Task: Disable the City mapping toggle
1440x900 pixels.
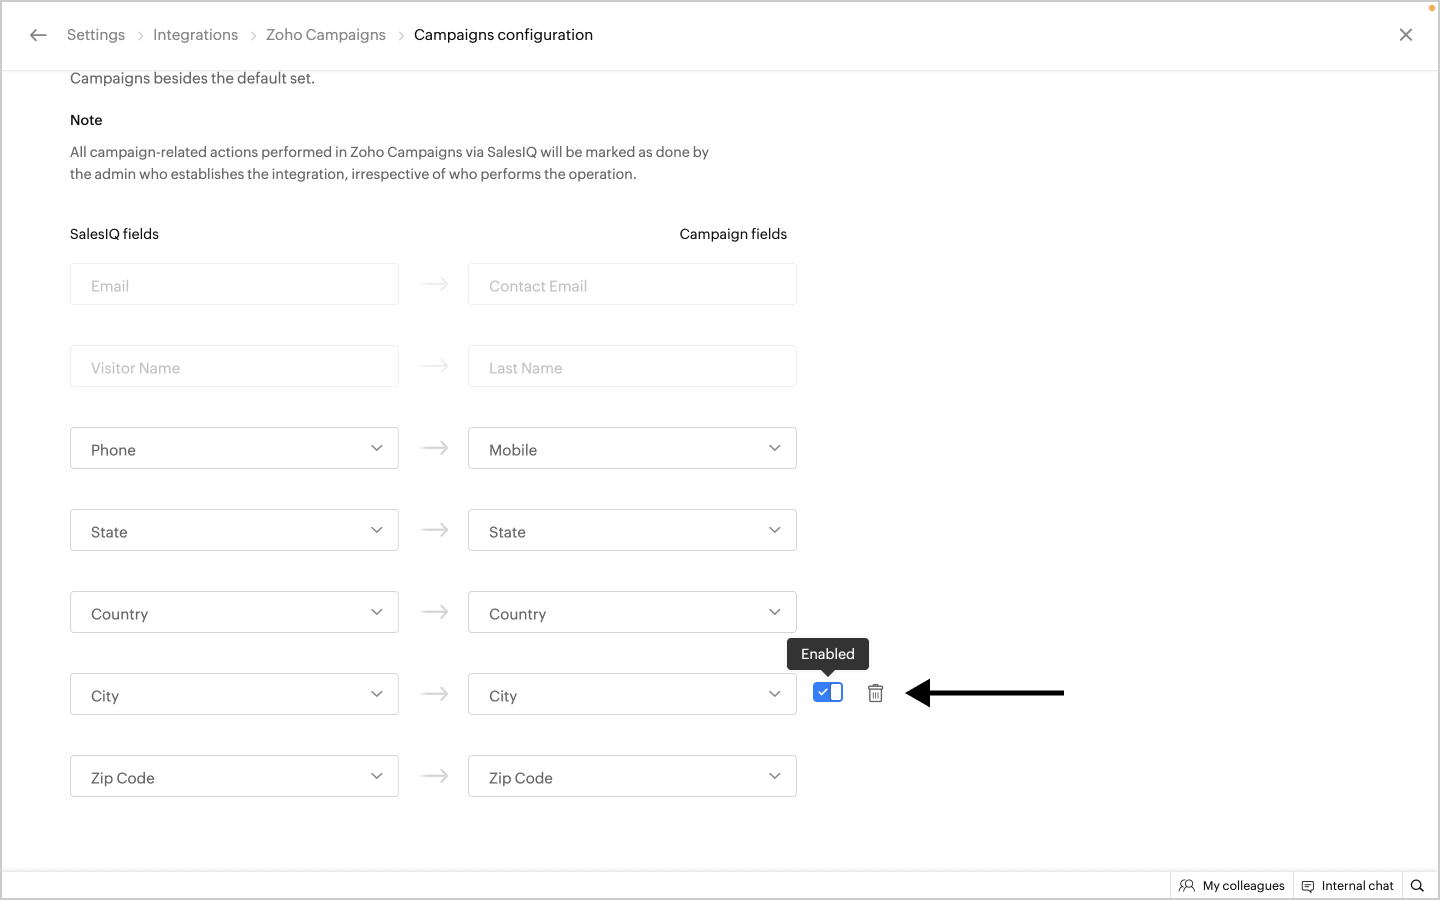Action: point(828,692)
